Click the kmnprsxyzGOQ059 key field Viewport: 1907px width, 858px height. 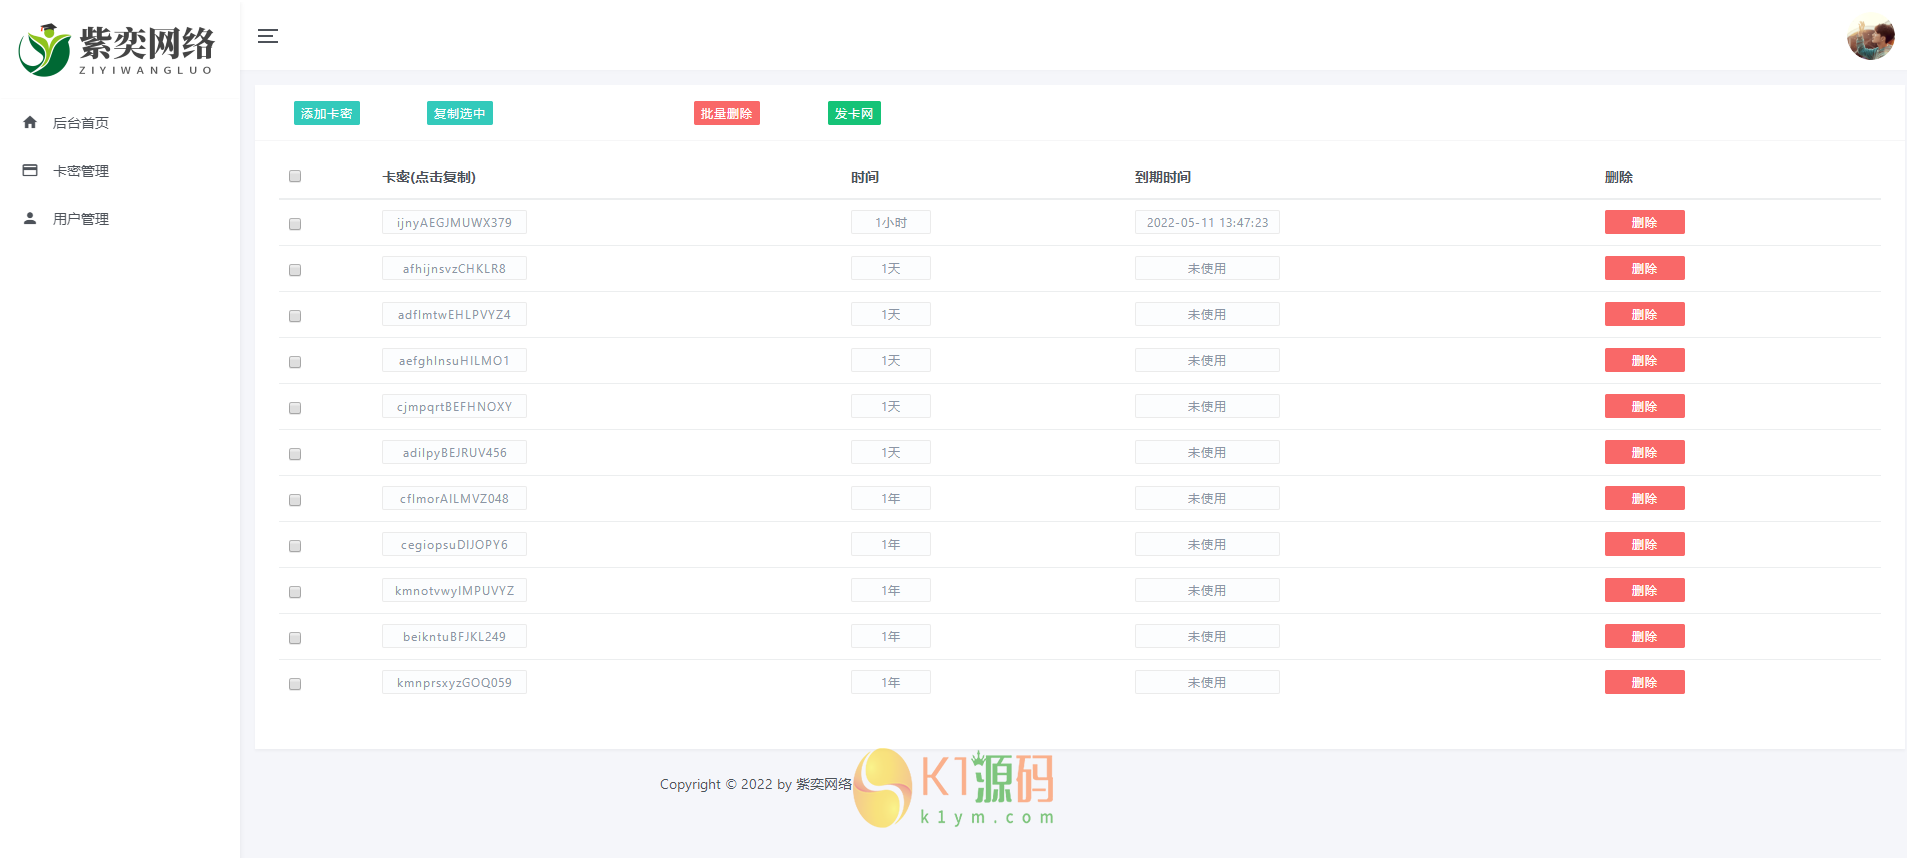tap(454, 682)
